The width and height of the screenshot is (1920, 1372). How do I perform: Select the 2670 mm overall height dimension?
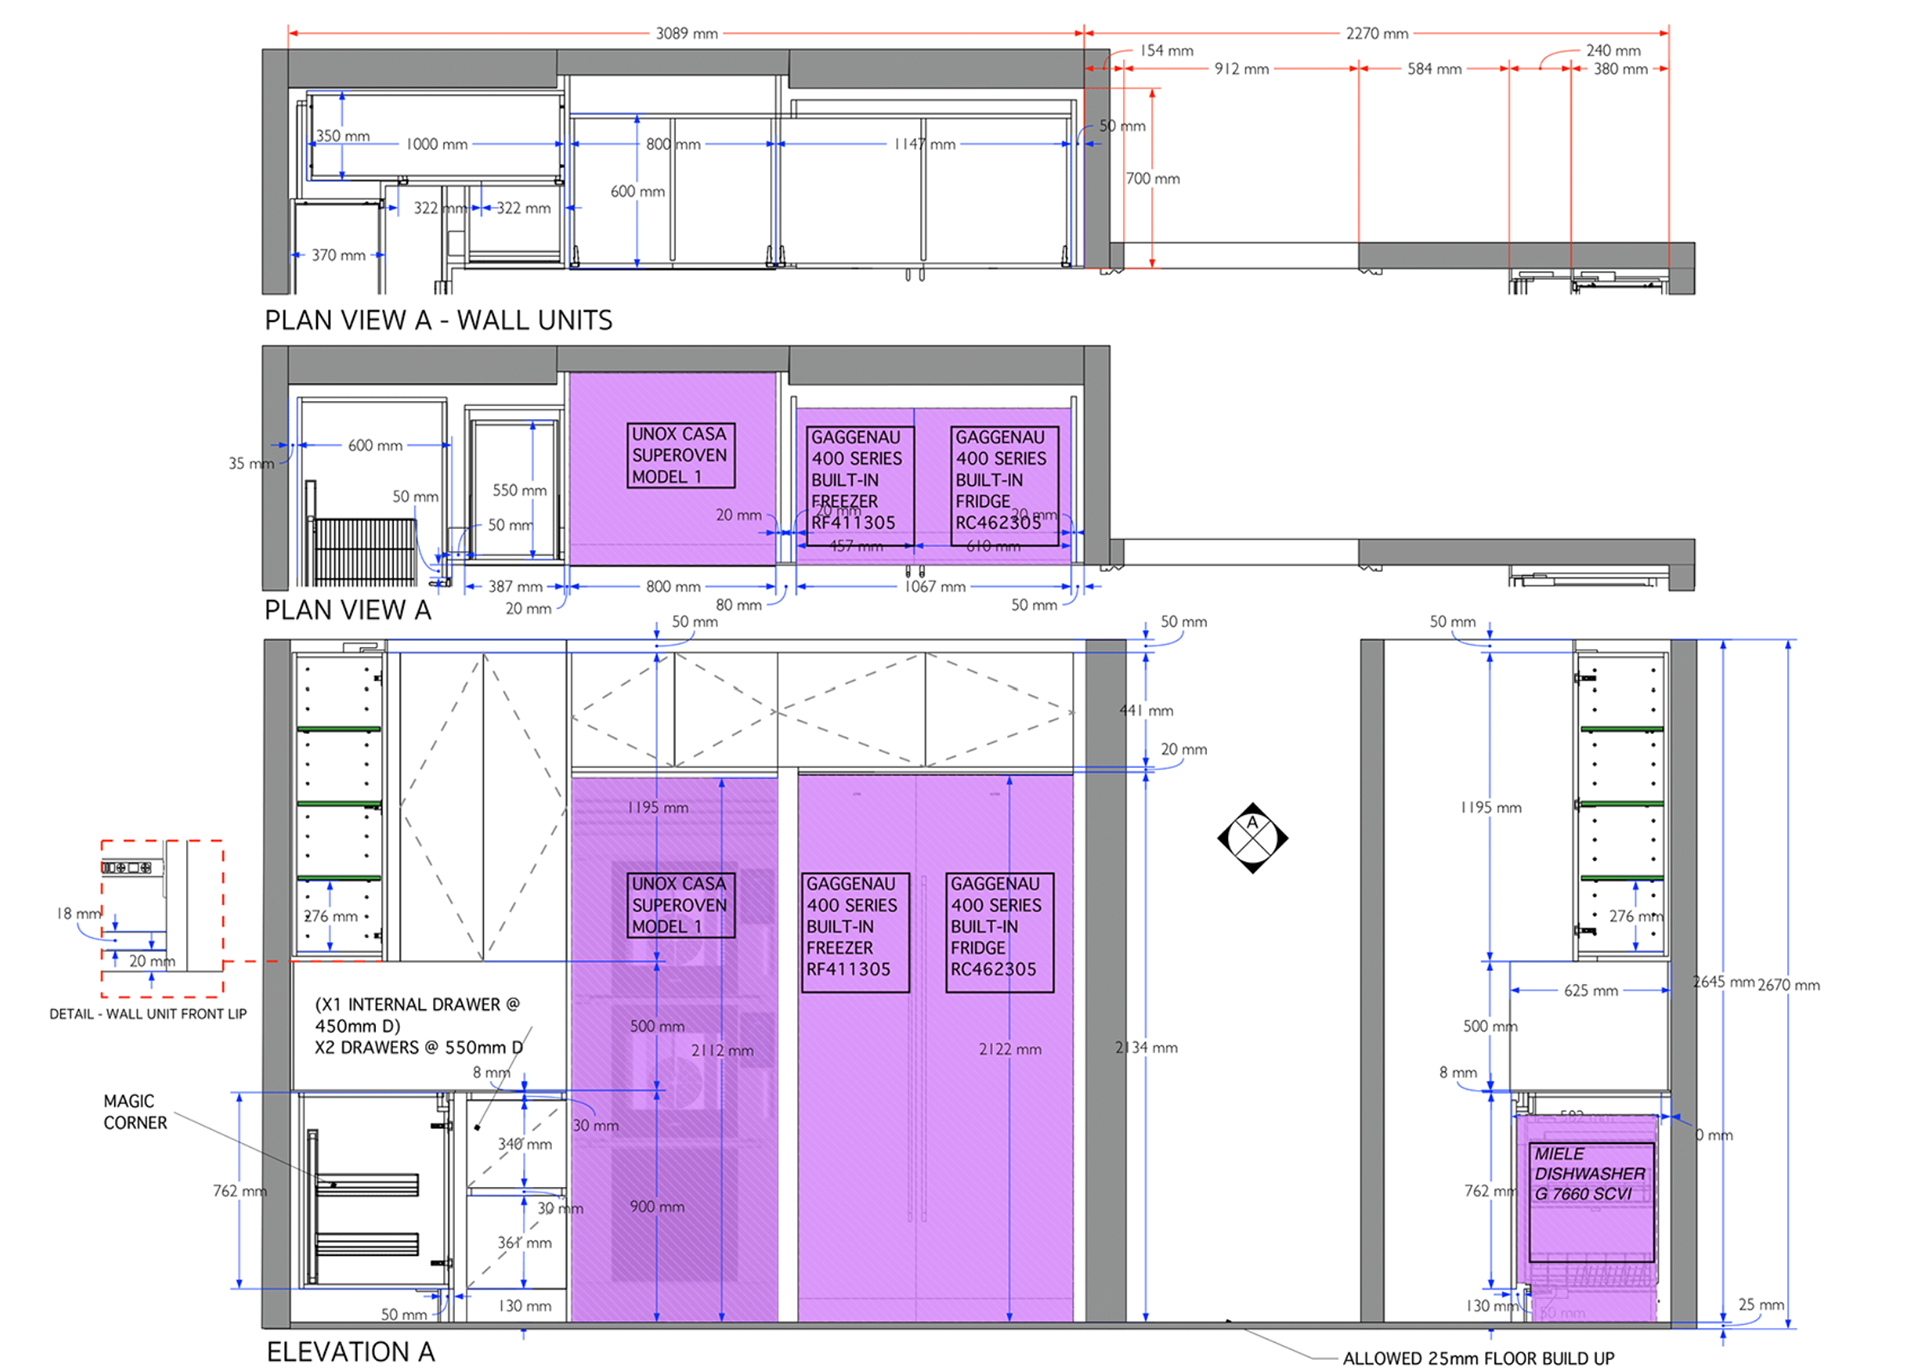[1788, 985]
